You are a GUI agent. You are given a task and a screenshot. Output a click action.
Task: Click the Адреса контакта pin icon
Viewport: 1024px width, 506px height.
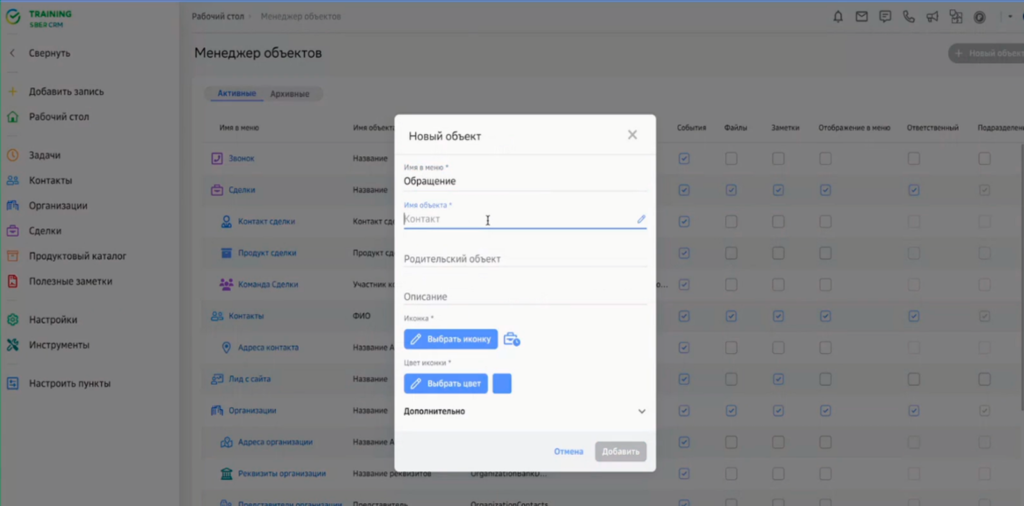pos(227,347)
